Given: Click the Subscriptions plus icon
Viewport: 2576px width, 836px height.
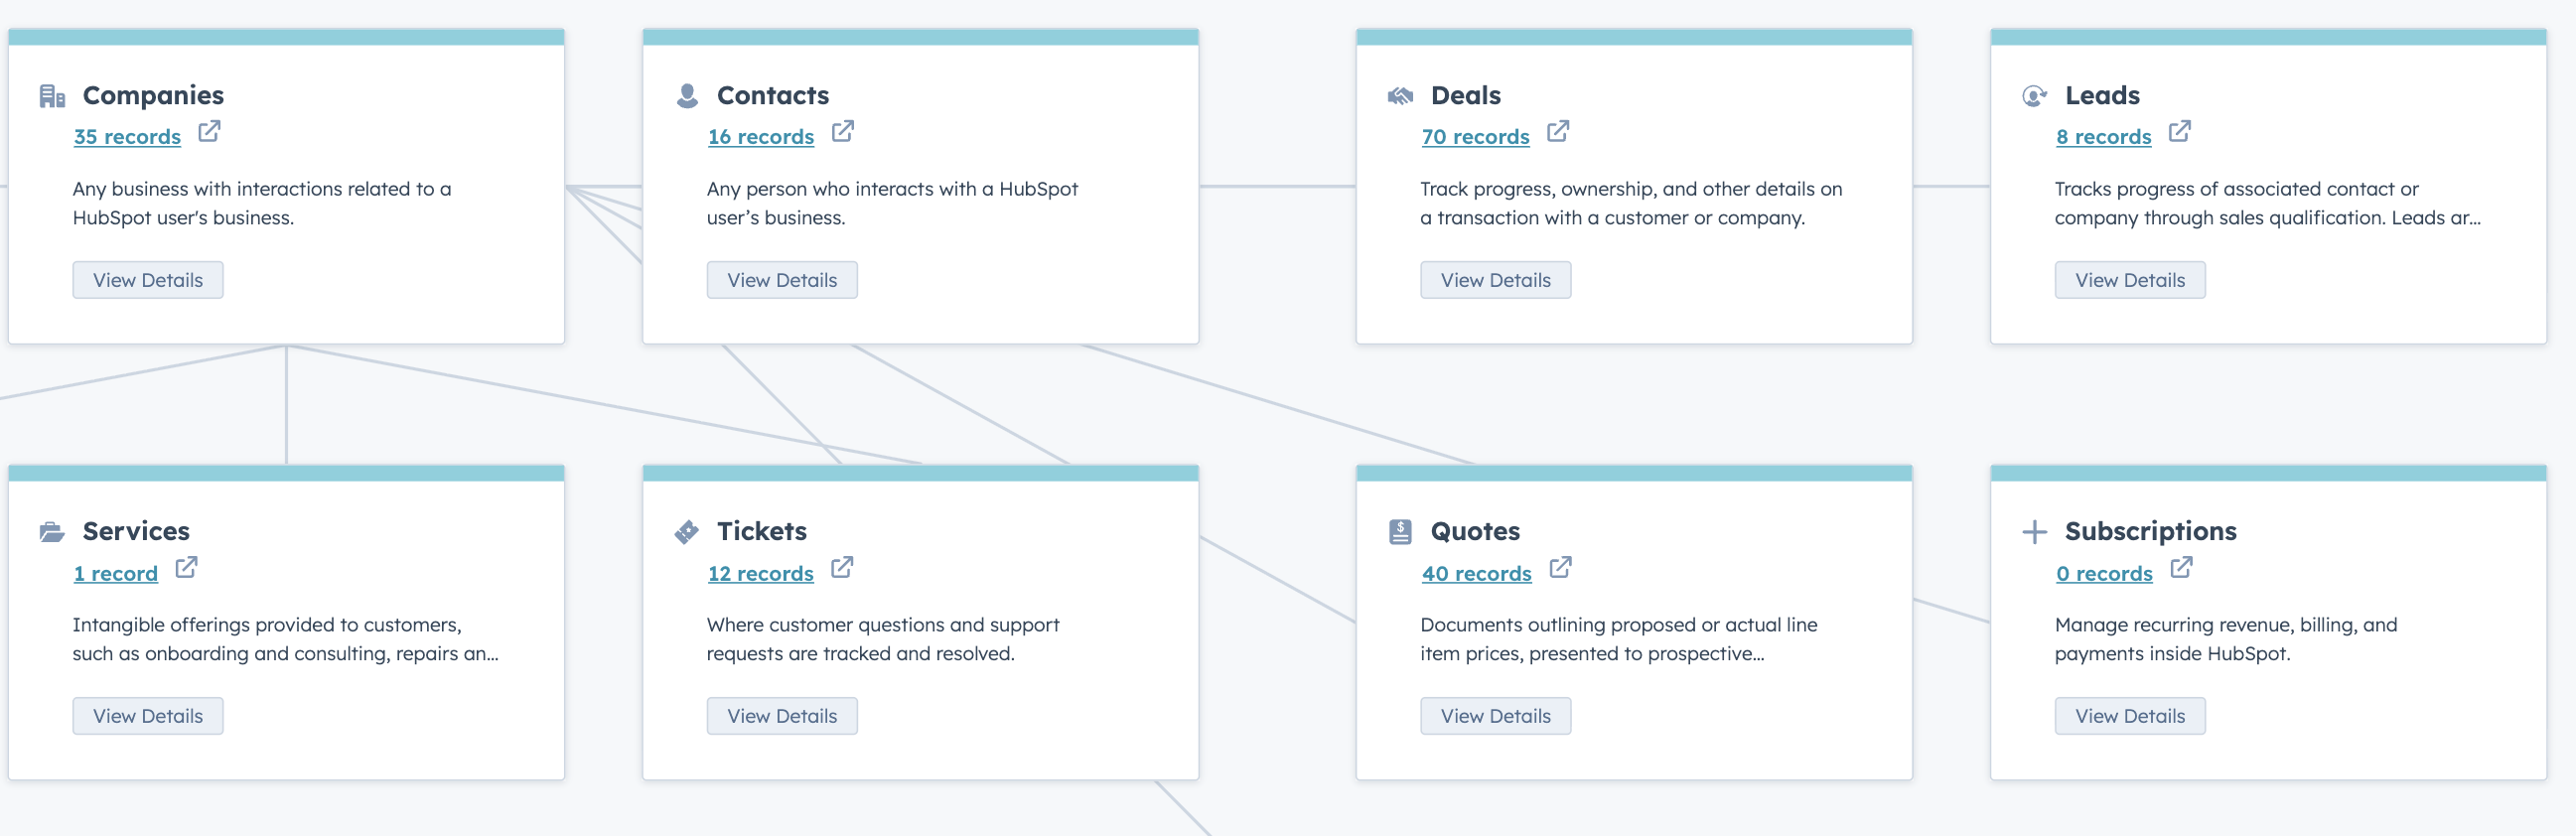Looking at the screenshot, I should tap(2035, 531).
